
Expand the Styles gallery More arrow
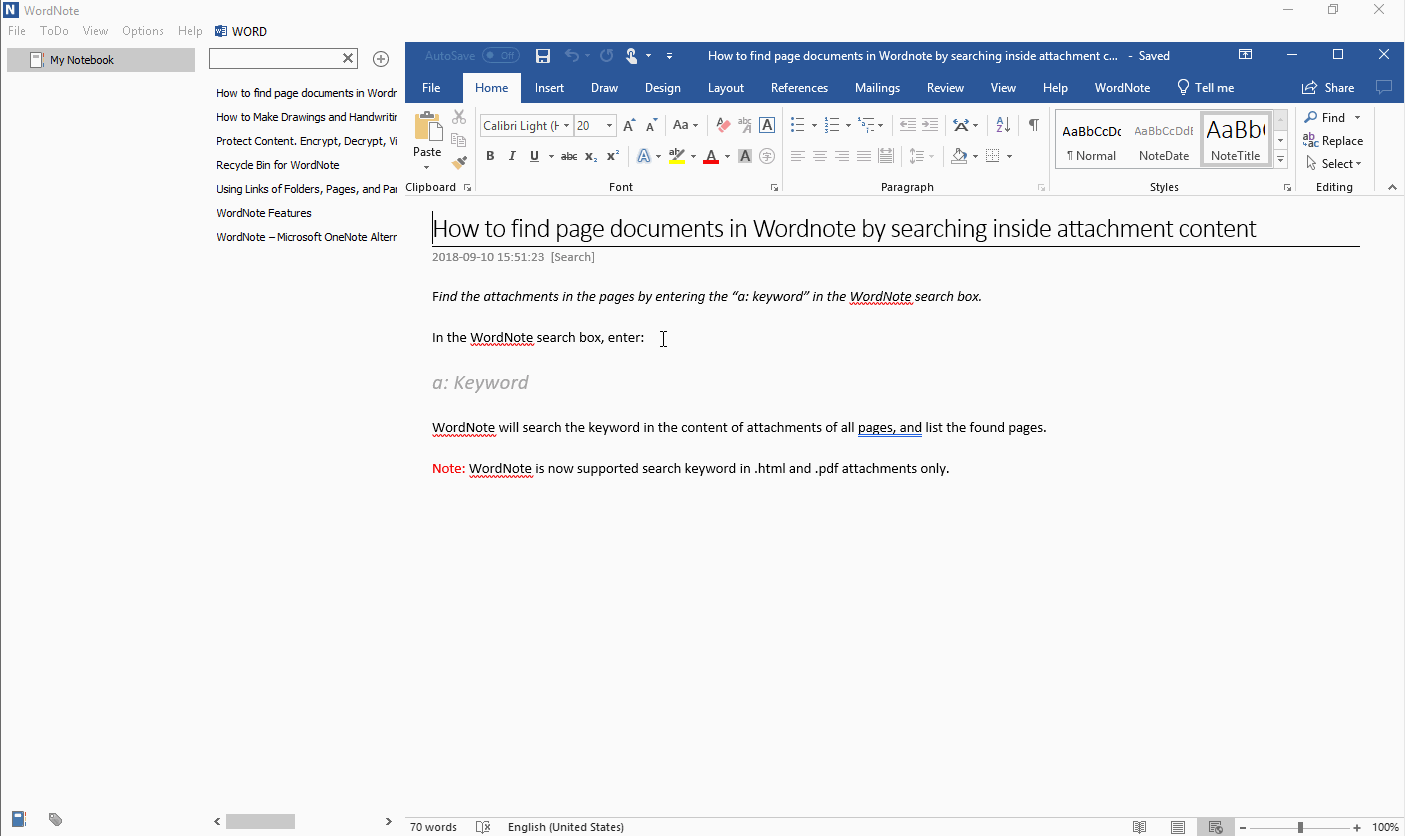tap(1281, 160)
